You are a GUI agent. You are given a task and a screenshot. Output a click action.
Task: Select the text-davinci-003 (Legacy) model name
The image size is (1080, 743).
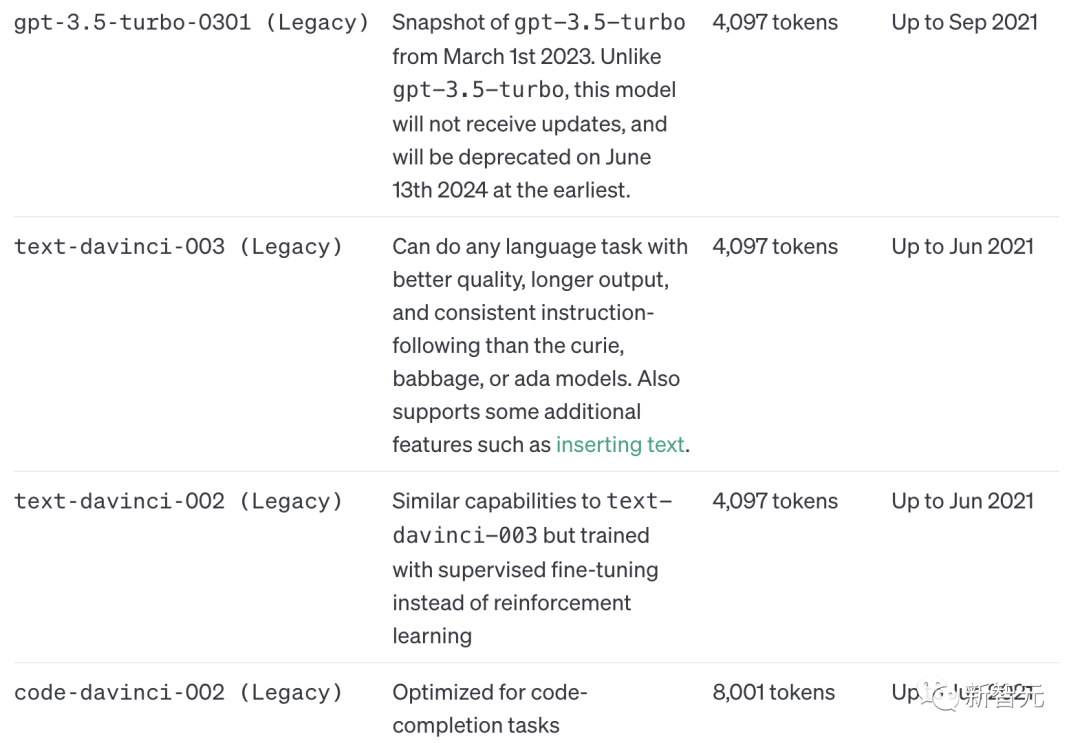[178, 247]
